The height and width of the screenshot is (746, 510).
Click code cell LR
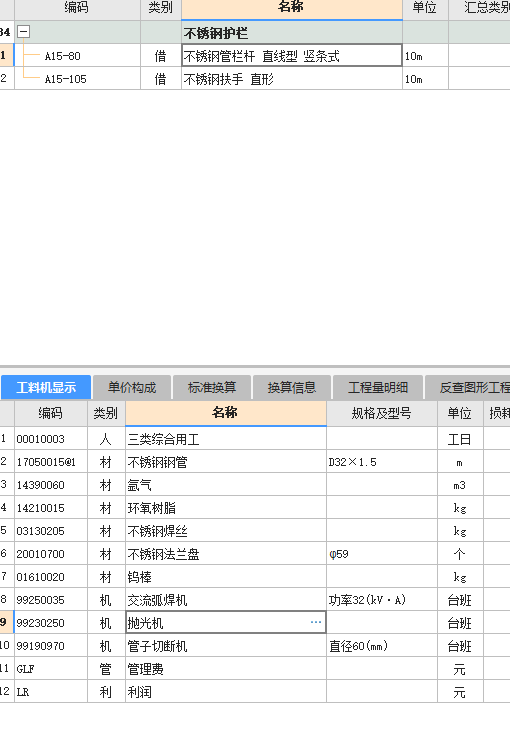51,691
